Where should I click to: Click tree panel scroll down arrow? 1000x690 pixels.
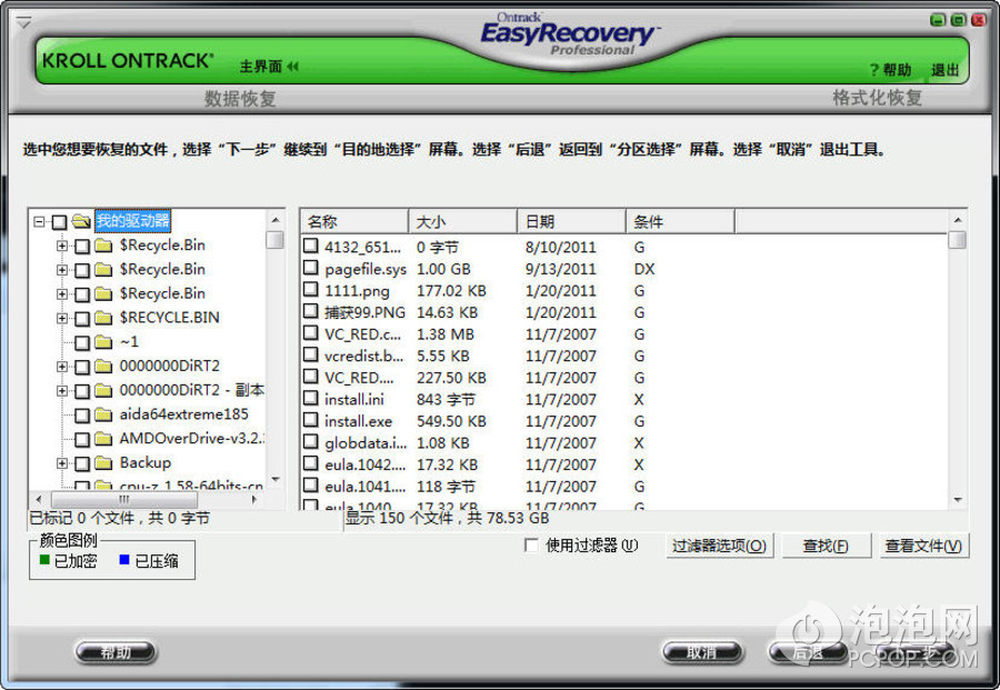[276, 480]
